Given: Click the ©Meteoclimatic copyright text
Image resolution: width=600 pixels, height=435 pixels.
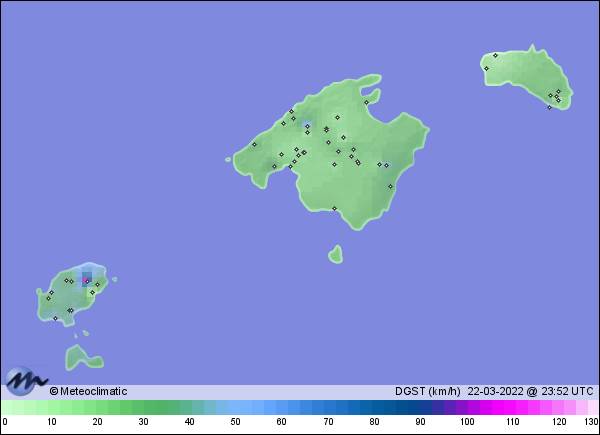Looking at the screenshot, I should coord(88,391).
